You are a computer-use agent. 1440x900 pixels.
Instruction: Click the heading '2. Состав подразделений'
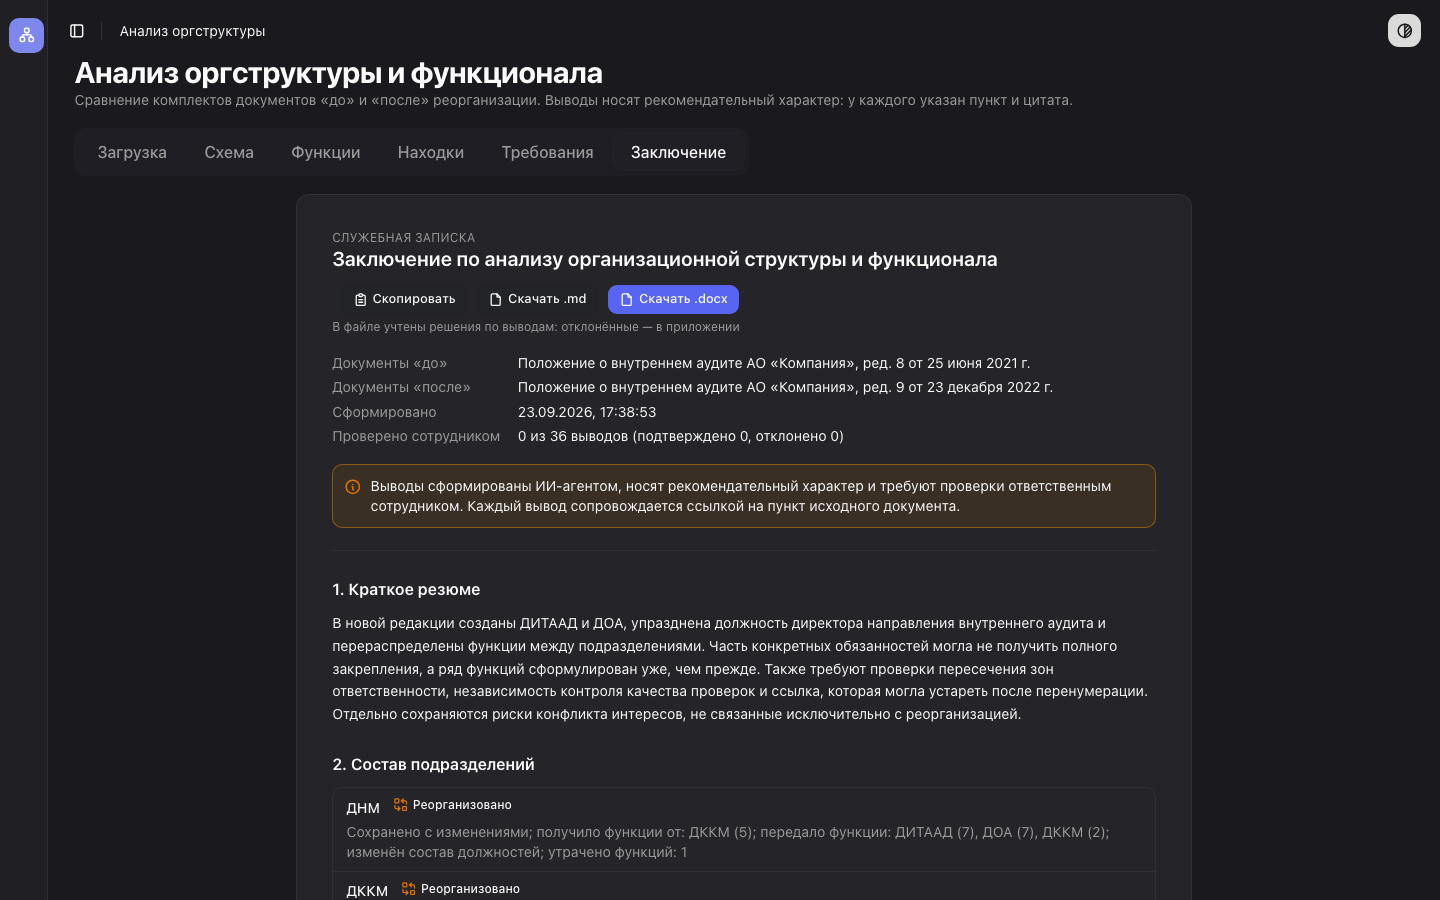(x=433, y=764)
